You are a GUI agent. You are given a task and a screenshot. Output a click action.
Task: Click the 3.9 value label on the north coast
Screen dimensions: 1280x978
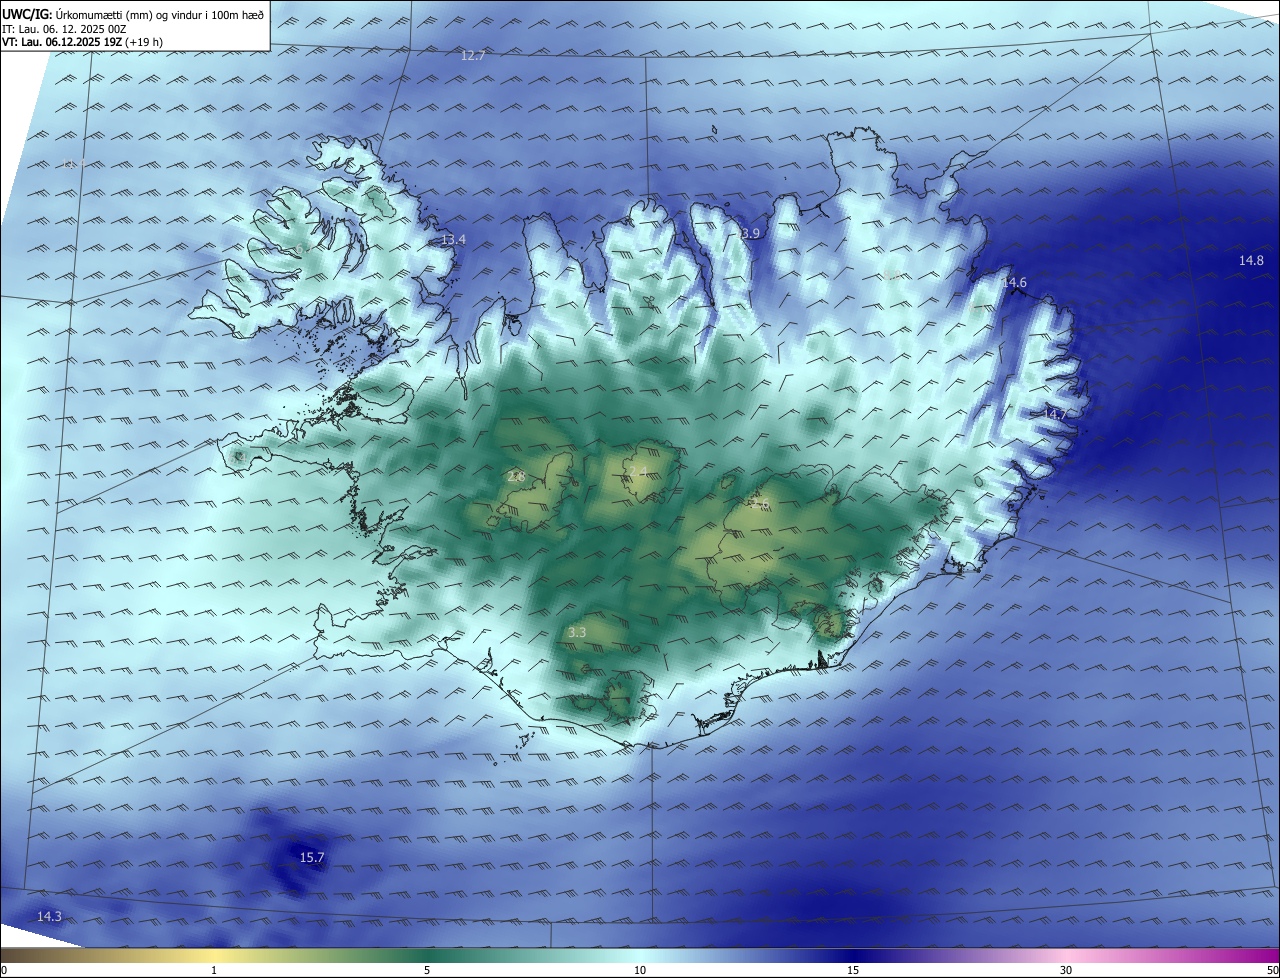point(751,233)
